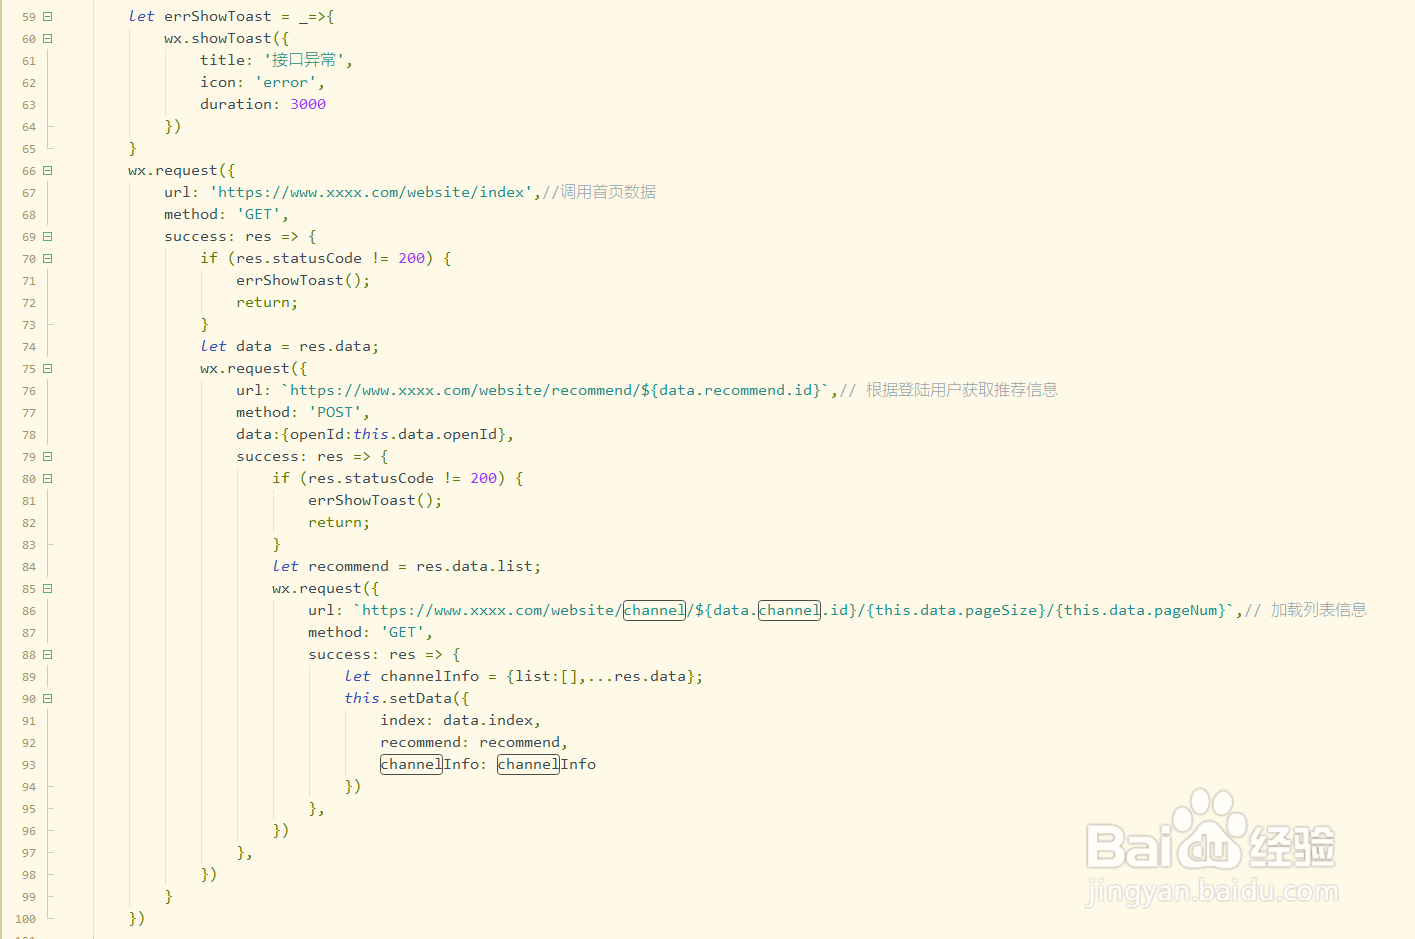This screenshot has width=1415, height=939.
Task: Click the '接口异常' title string
Action: pos(304,60)
